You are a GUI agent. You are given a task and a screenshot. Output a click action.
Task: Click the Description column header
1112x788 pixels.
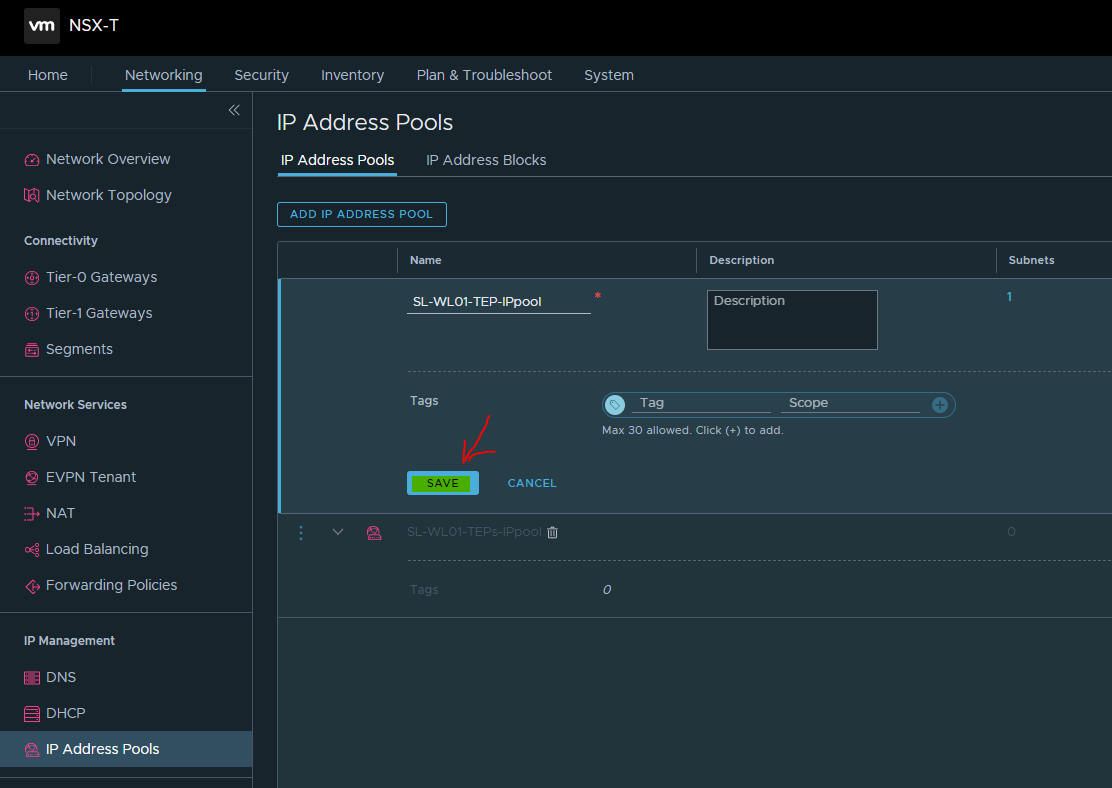pos(741,260)
